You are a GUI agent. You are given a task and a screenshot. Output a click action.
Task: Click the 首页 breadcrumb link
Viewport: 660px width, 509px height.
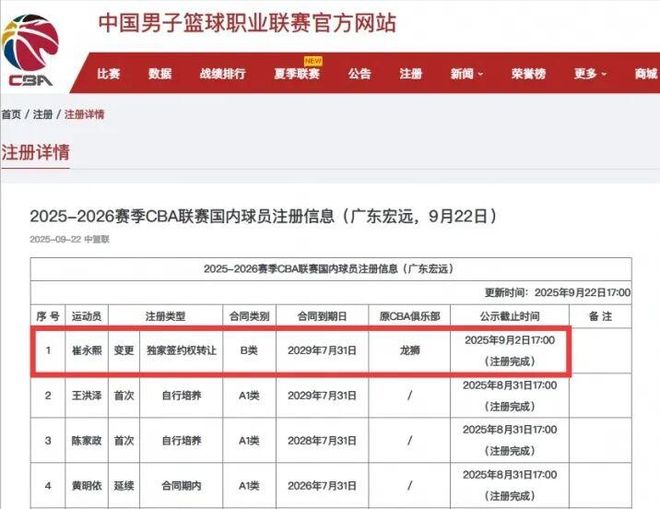tap(11, 115)
